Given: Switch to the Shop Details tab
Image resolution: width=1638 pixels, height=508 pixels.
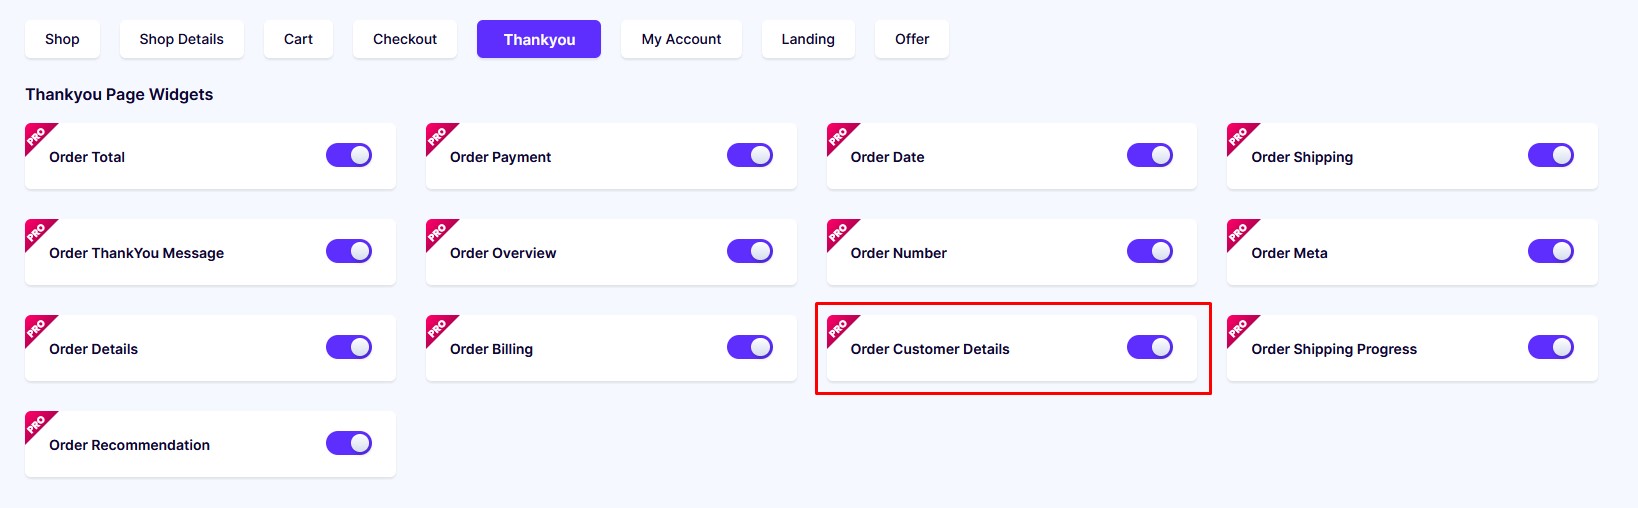Looking at the screenshot, I should tap(182, 39).
